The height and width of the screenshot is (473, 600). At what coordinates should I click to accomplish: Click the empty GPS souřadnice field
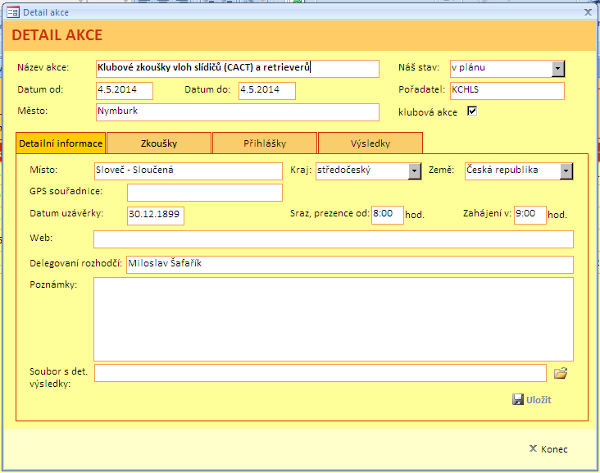(x=205, y=193)
